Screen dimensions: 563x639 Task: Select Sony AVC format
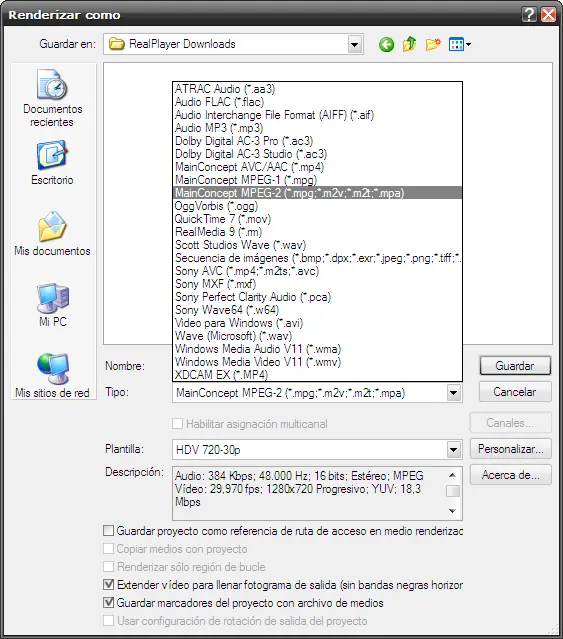pos(317,271)
